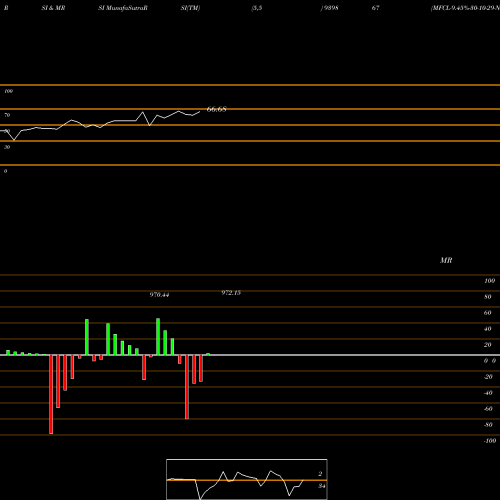Open the mini line chart thumbnail

pyautogui.click(x=247, y=479)
